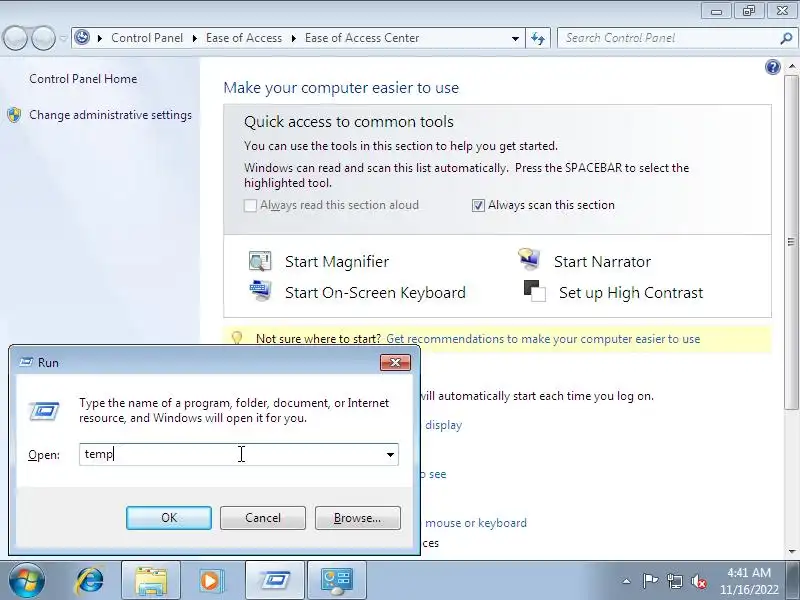
Task: Click the network tray icon
Action: 675,581
